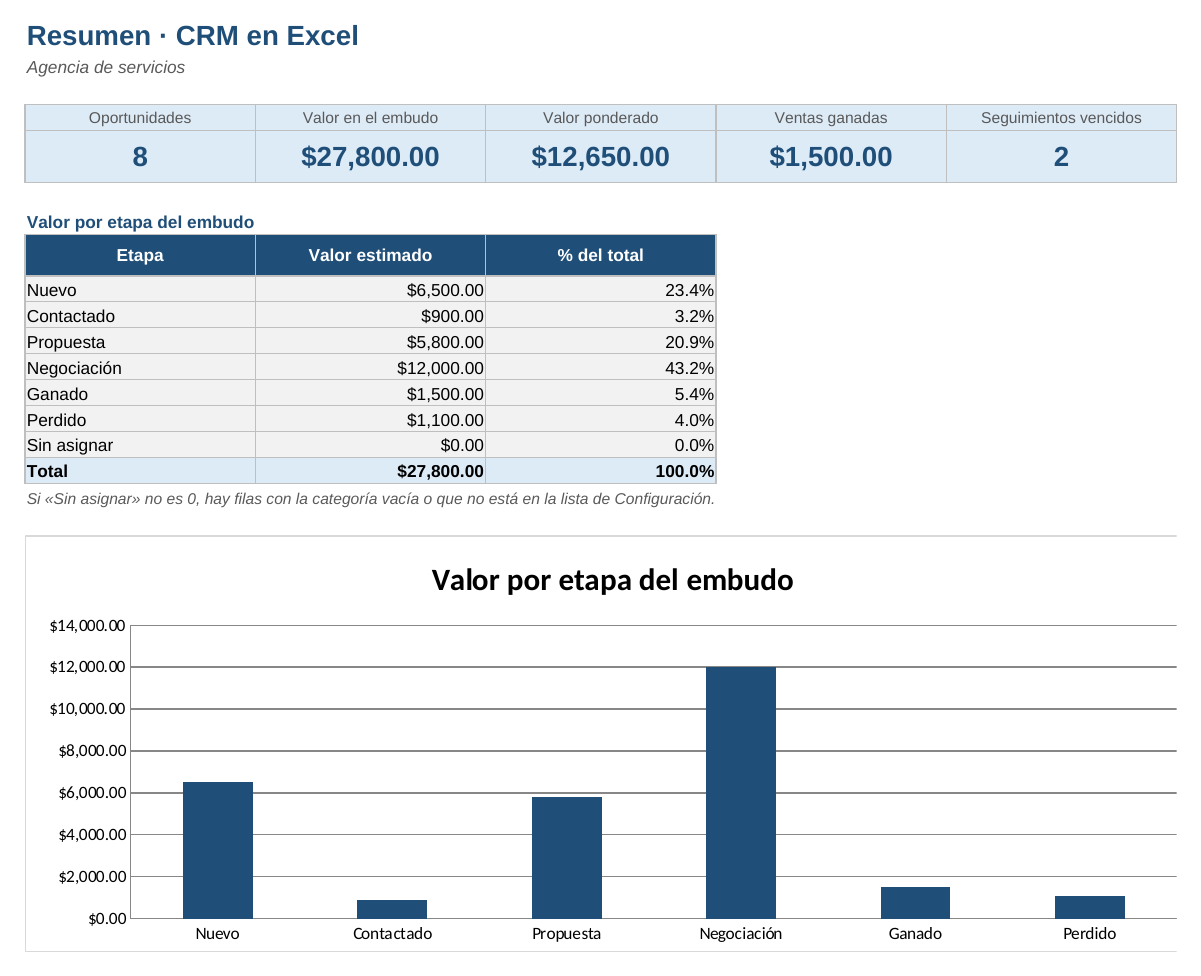Click the Propuesta bar in the chart
This screenshot has height=976, width=1201.
point(567,857)
